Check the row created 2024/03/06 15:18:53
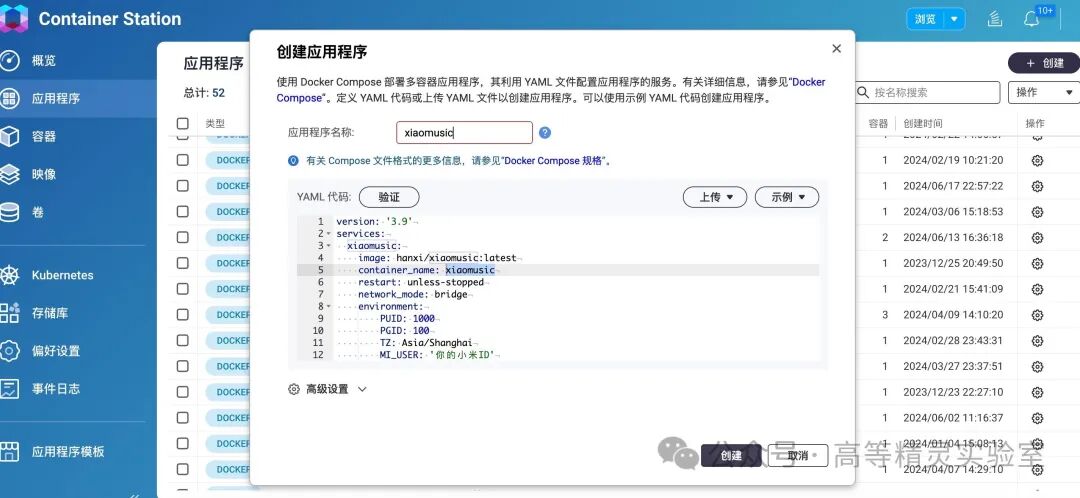This screenshot has width=1080, height=498. (183, 211)
